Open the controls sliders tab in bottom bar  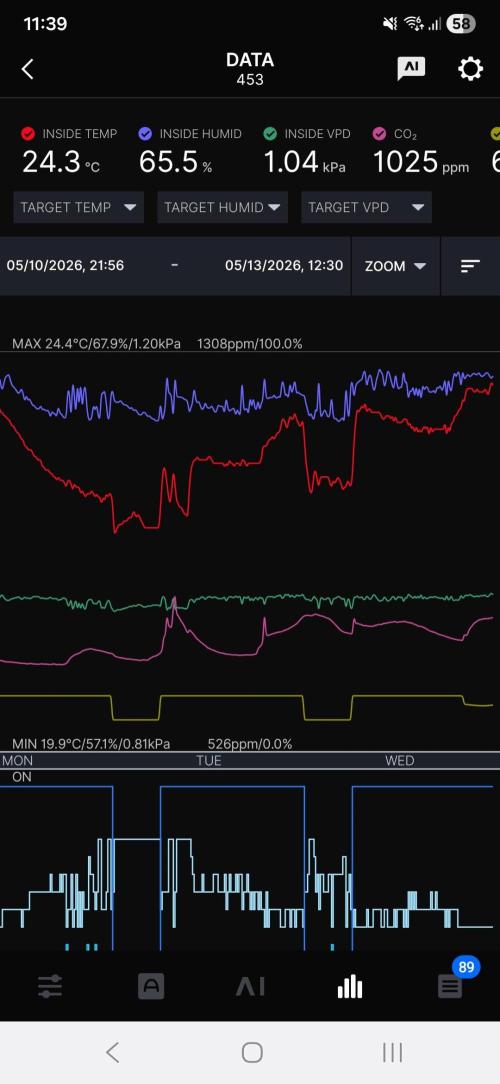point(50,986)
